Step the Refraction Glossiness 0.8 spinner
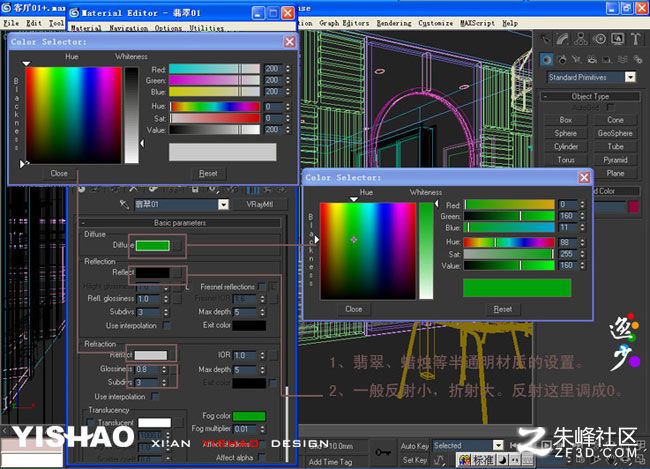This screenshot has width=650, height=469. click(x=164, y=369)
